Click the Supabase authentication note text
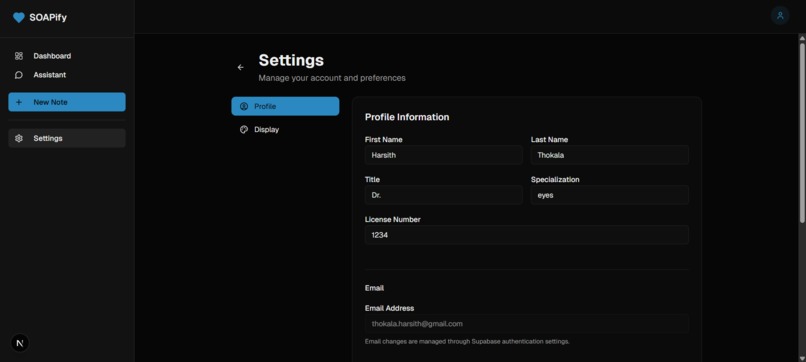This screenshot has width=806, height=362. point(467,341)
